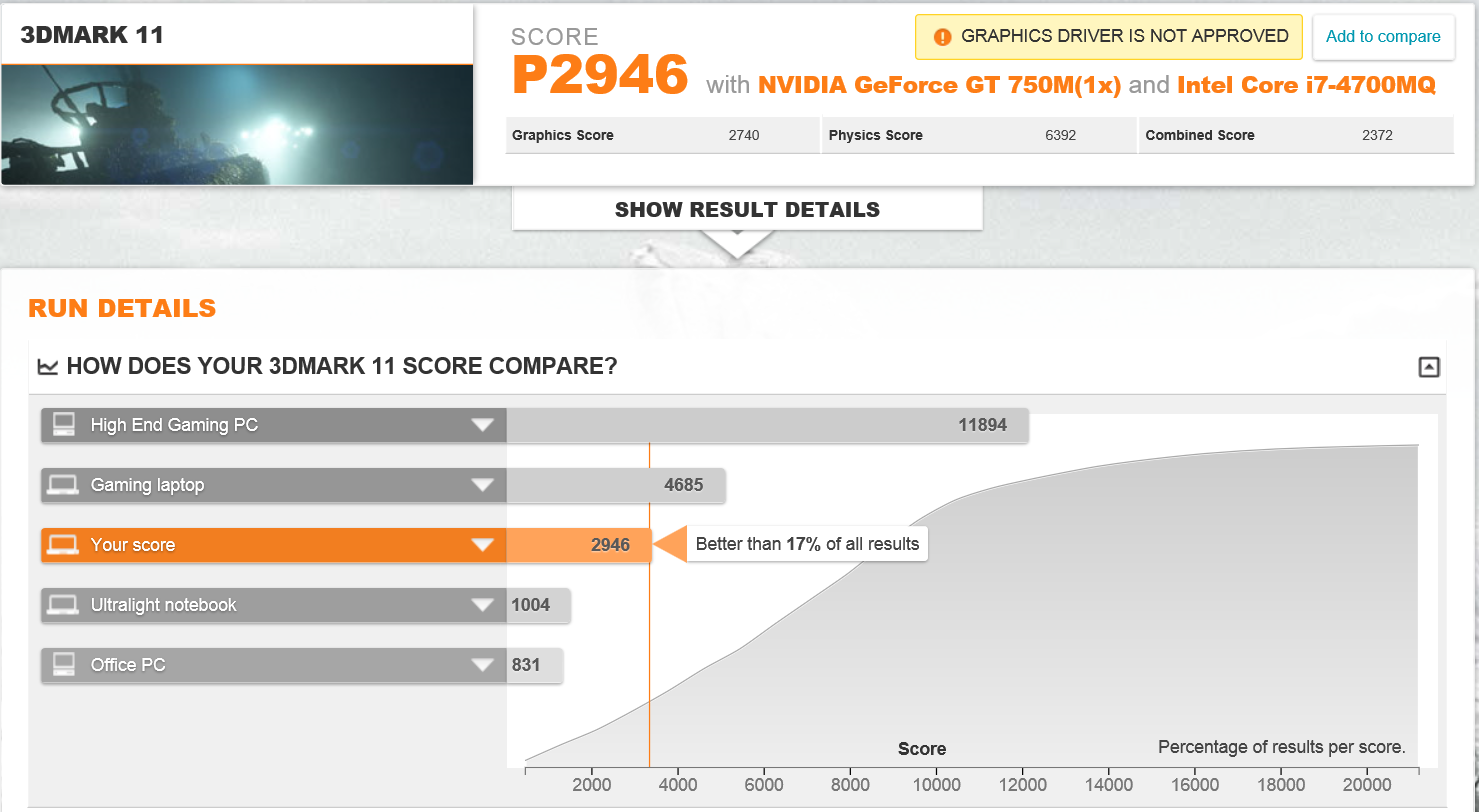Click the chart icon beside score comparison heading
This screenshot has width=1479, height=812.
pyautogui.click(x=47, y=367)
